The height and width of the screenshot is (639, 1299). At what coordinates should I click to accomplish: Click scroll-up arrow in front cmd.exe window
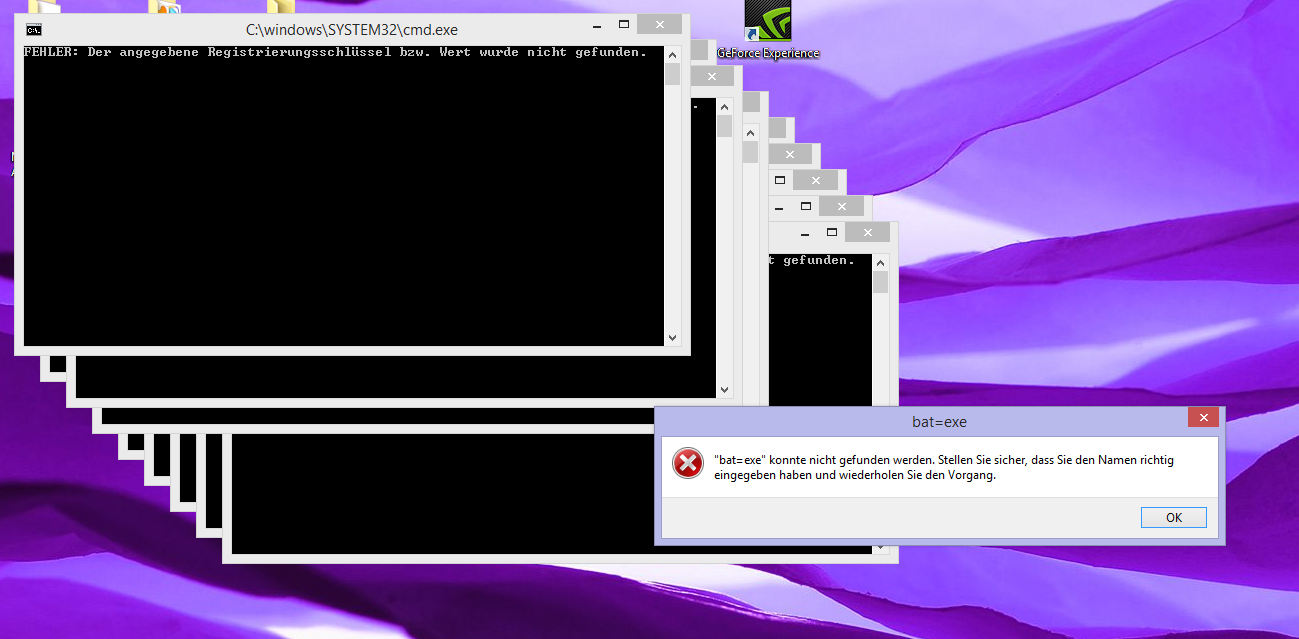click(x=672, y=54)
